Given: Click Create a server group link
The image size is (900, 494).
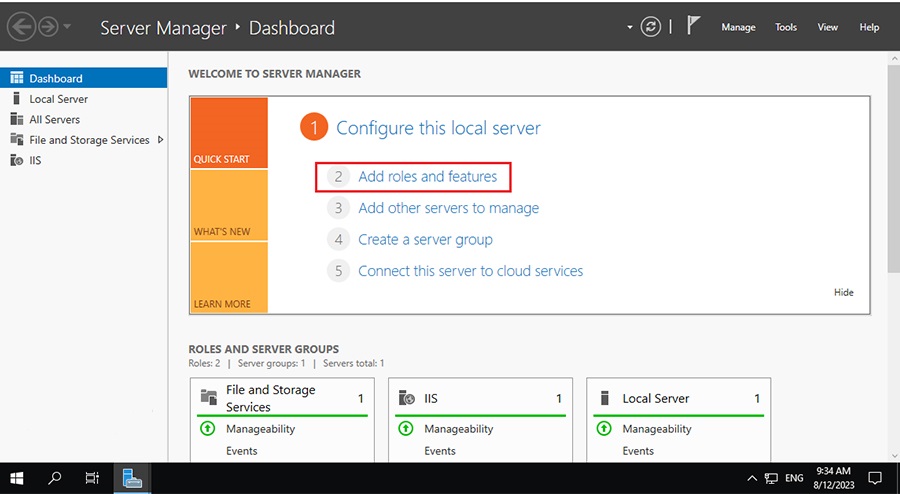Looking at the screenshot, I should click(425, 239).
